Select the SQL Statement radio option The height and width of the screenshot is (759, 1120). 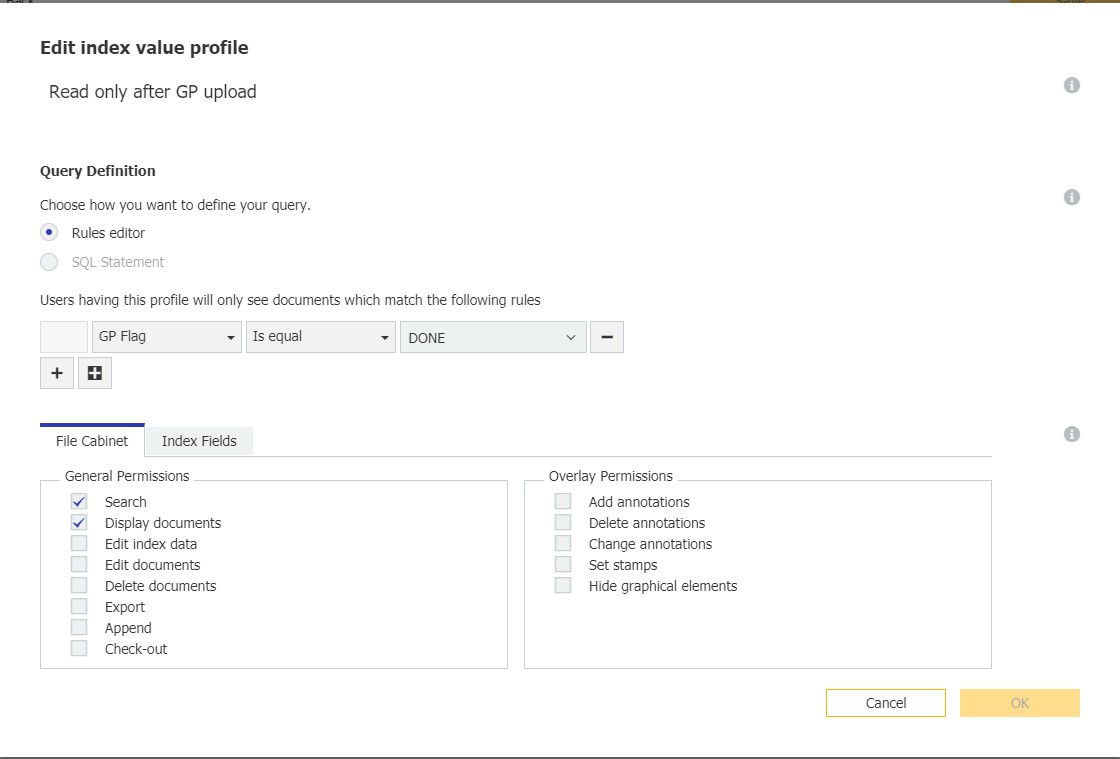coord(49,262)
